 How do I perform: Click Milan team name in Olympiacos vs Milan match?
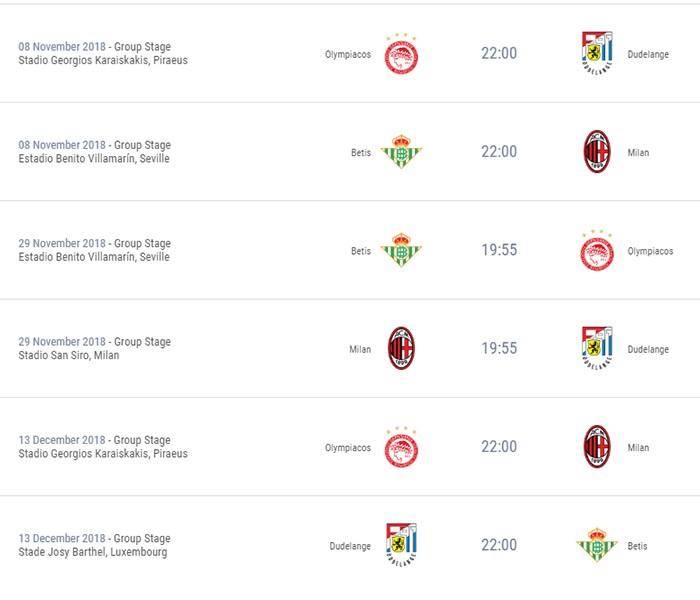point(638,448)
